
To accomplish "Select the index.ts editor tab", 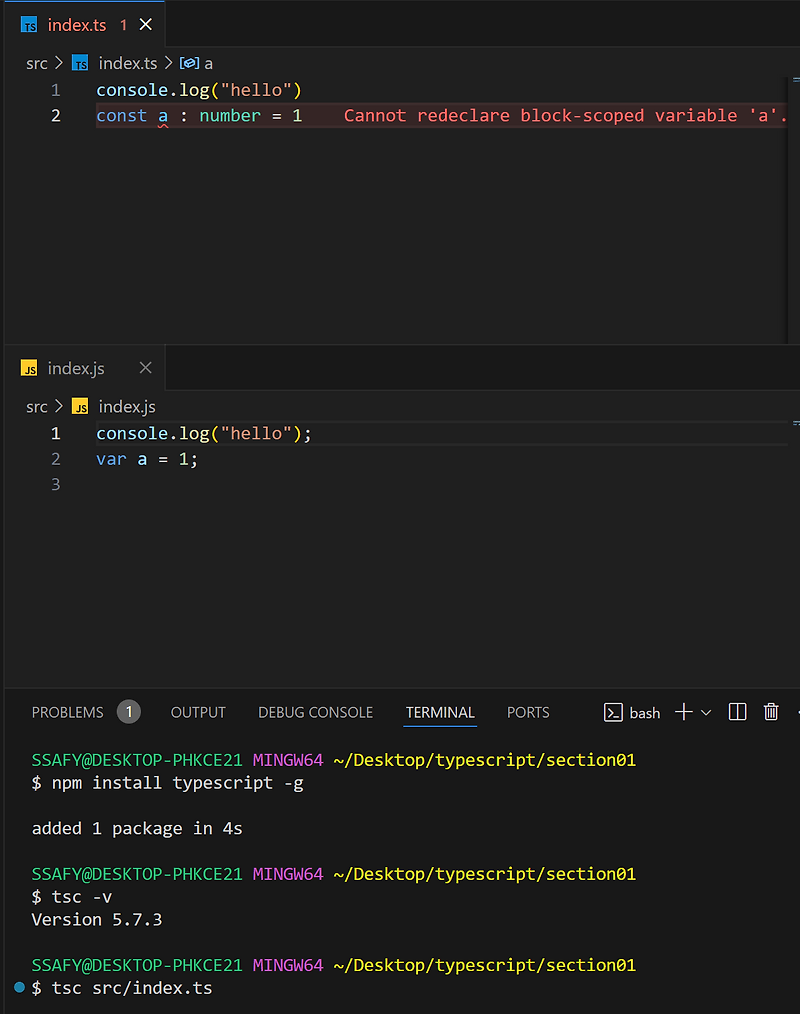I will pos(78,23).
